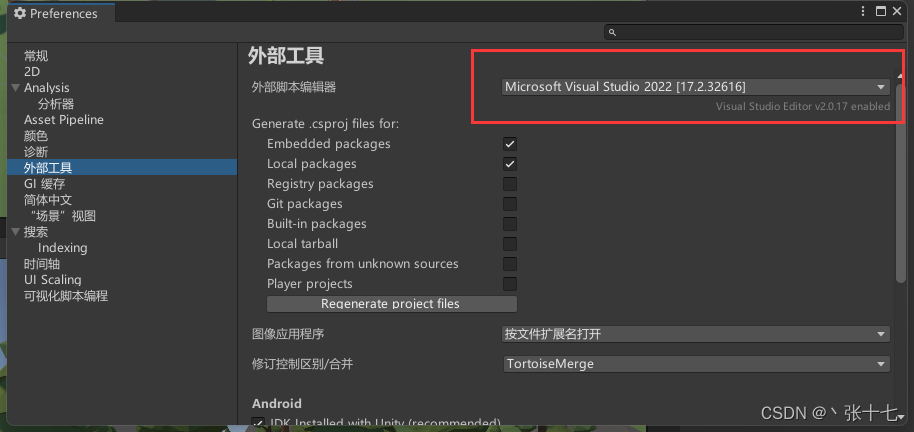This screenshot has width=914, height=432.
Task: Select 简体中文 in the sidebar
Action: [48, 200]
